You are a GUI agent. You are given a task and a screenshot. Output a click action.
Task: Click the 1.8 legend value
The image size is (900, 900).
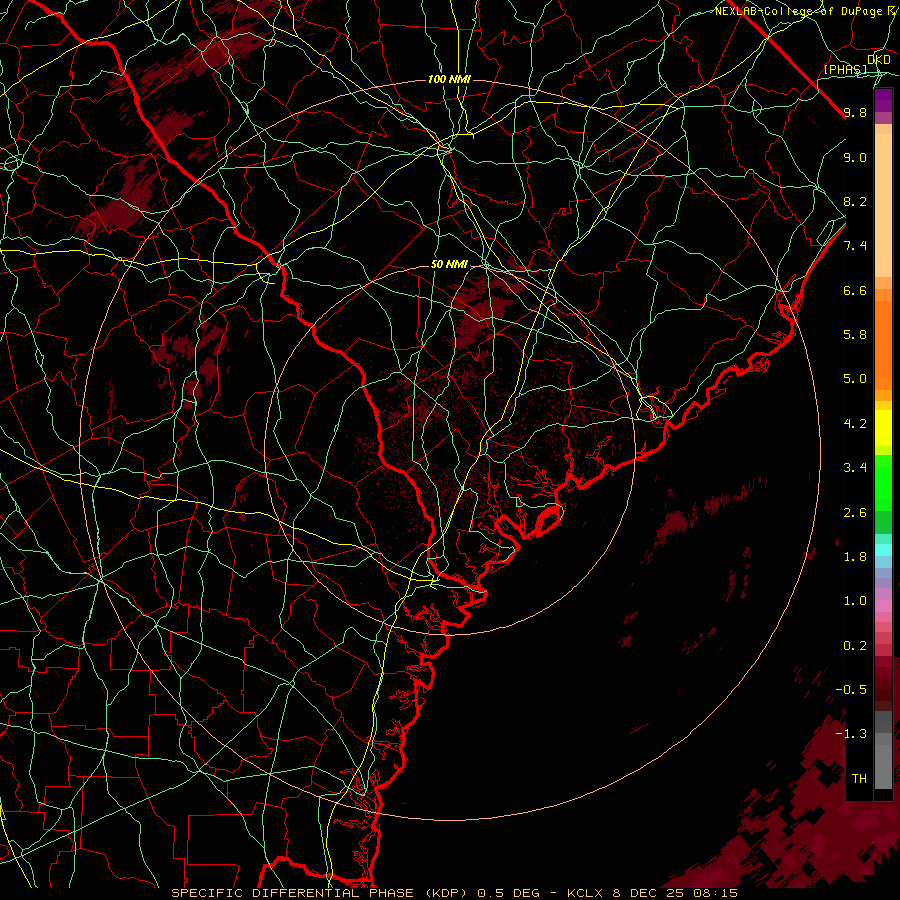(855, 557)
